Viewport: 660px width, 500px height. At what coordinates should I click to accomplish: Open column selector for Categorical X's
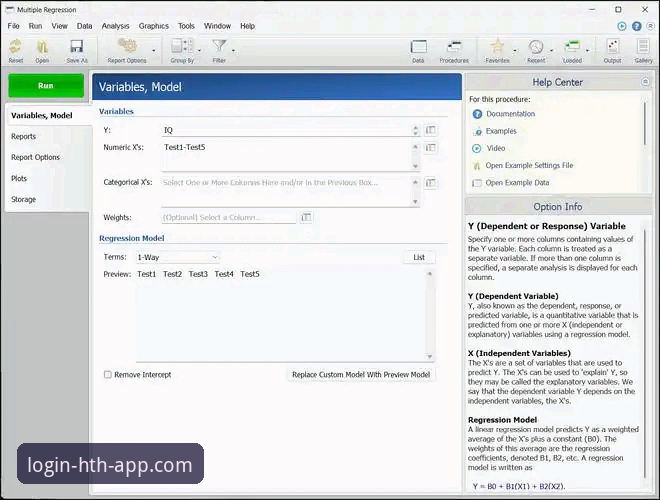(431, 183)
